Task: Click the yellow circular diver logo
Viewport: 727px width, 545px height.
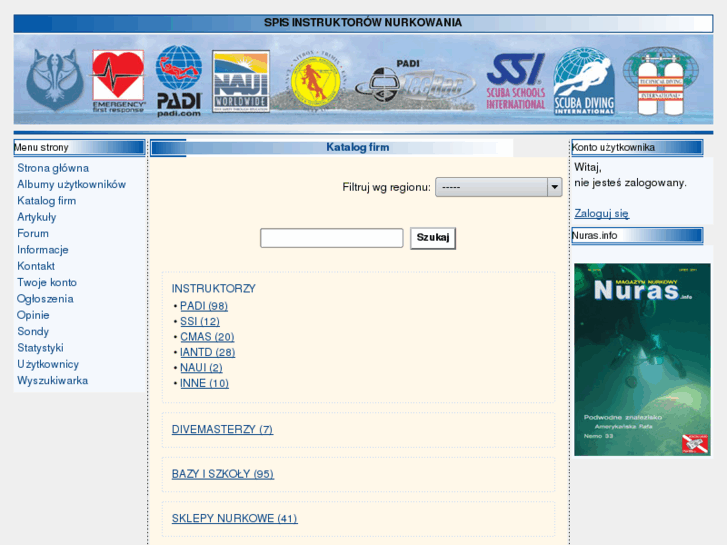Action: [316, 80]
